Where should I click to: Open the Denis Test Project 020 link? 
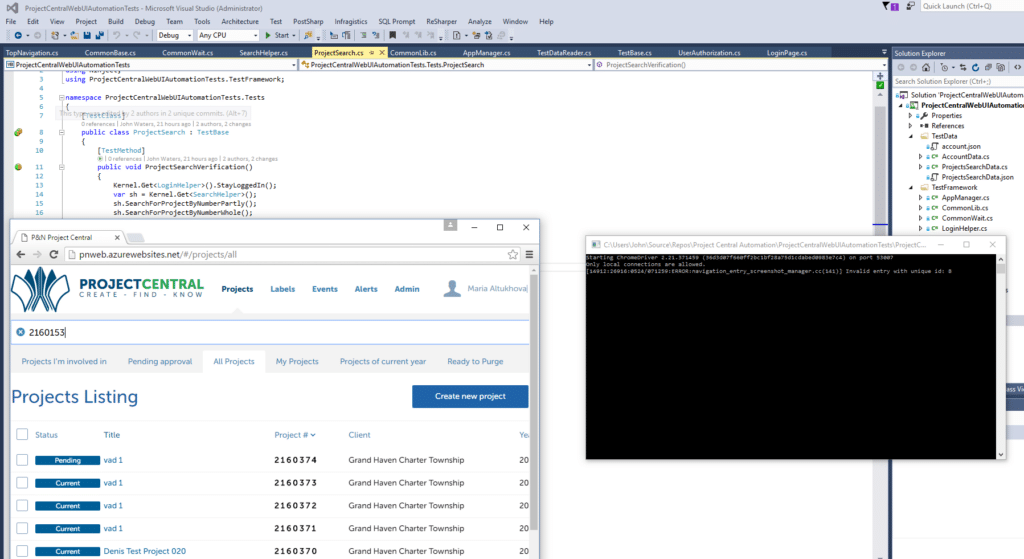(x=144, y=551)
